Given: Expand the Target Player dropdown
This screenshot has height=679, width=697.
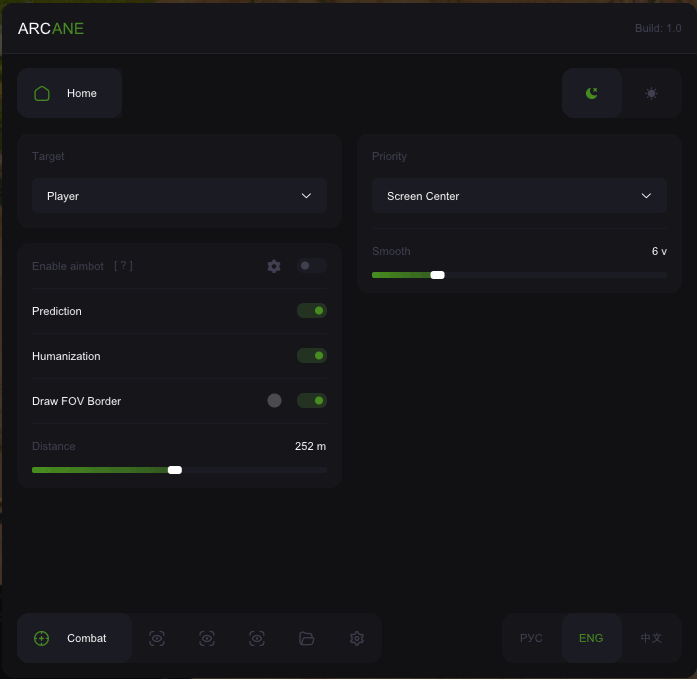Looking at the screenshot, I should (179, 196).
